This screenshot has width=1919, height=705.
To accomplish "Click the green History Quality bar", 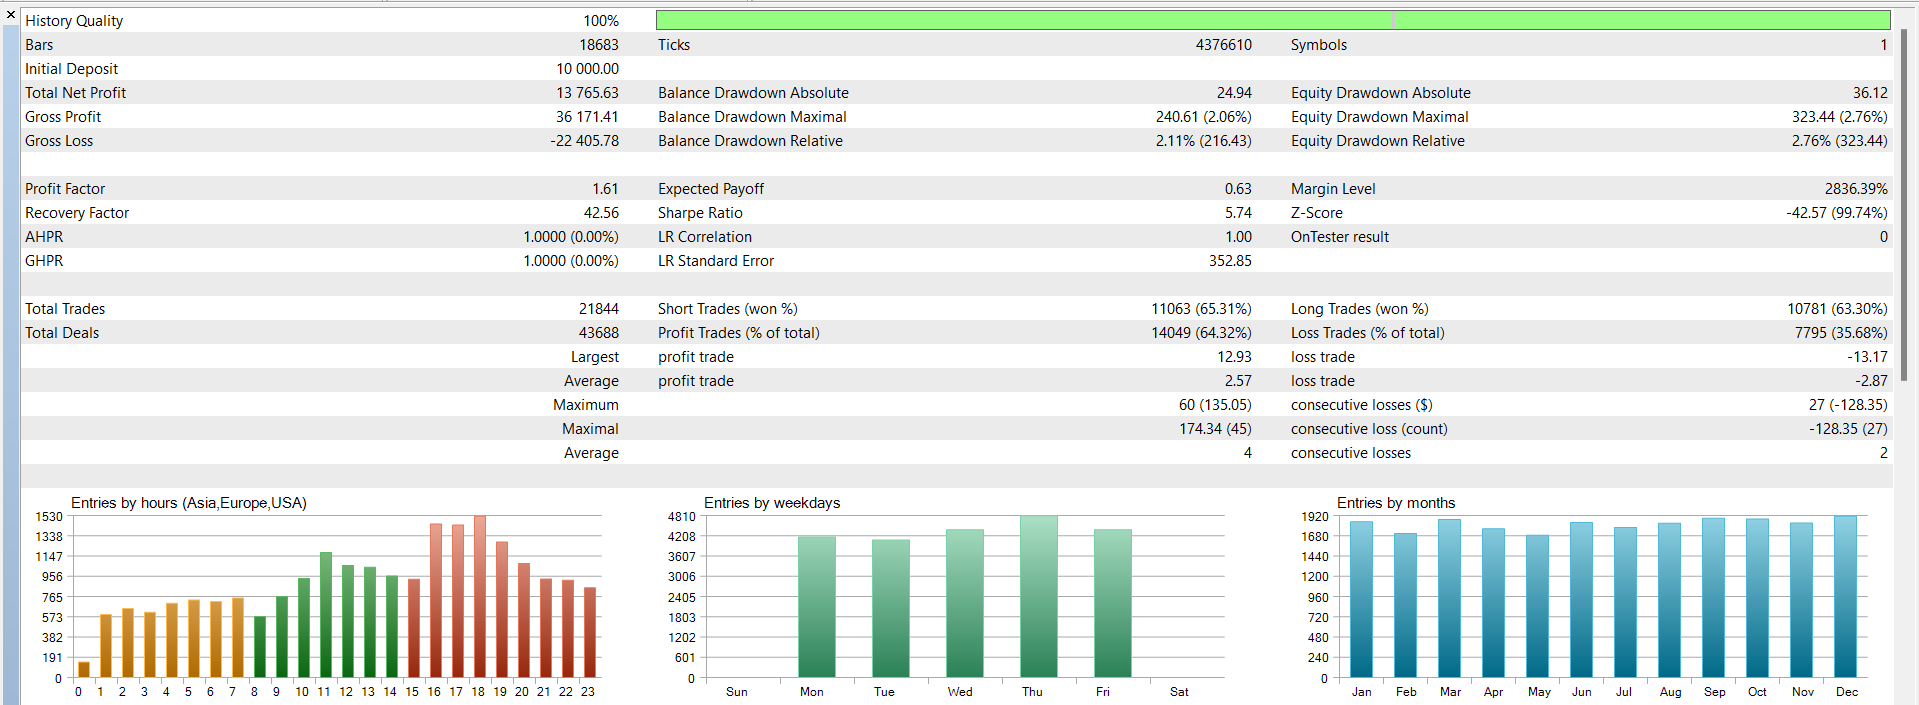I will 1272,20.
